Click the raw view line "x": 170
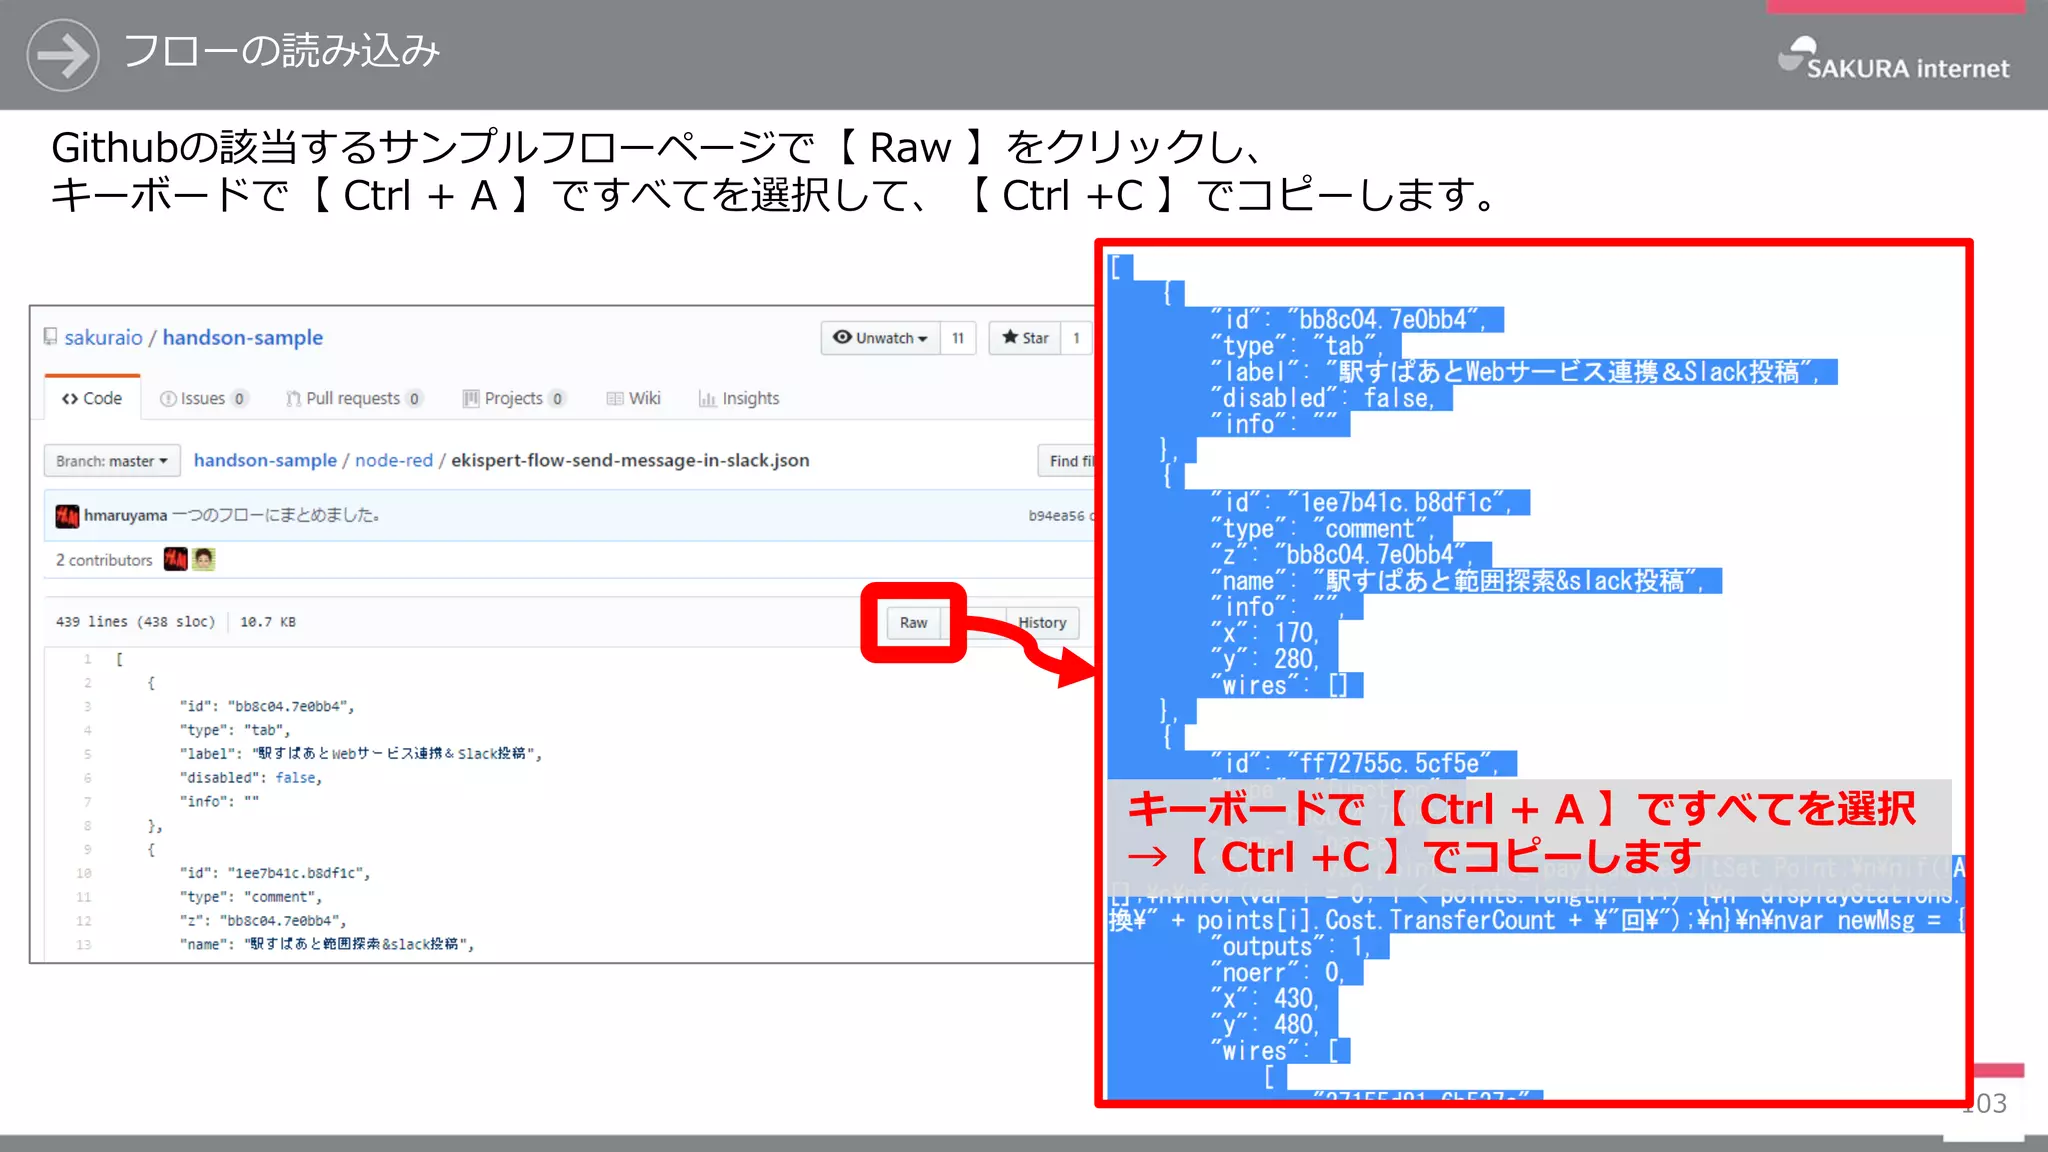The image size is (2048, 1152). coord(1265,633)
